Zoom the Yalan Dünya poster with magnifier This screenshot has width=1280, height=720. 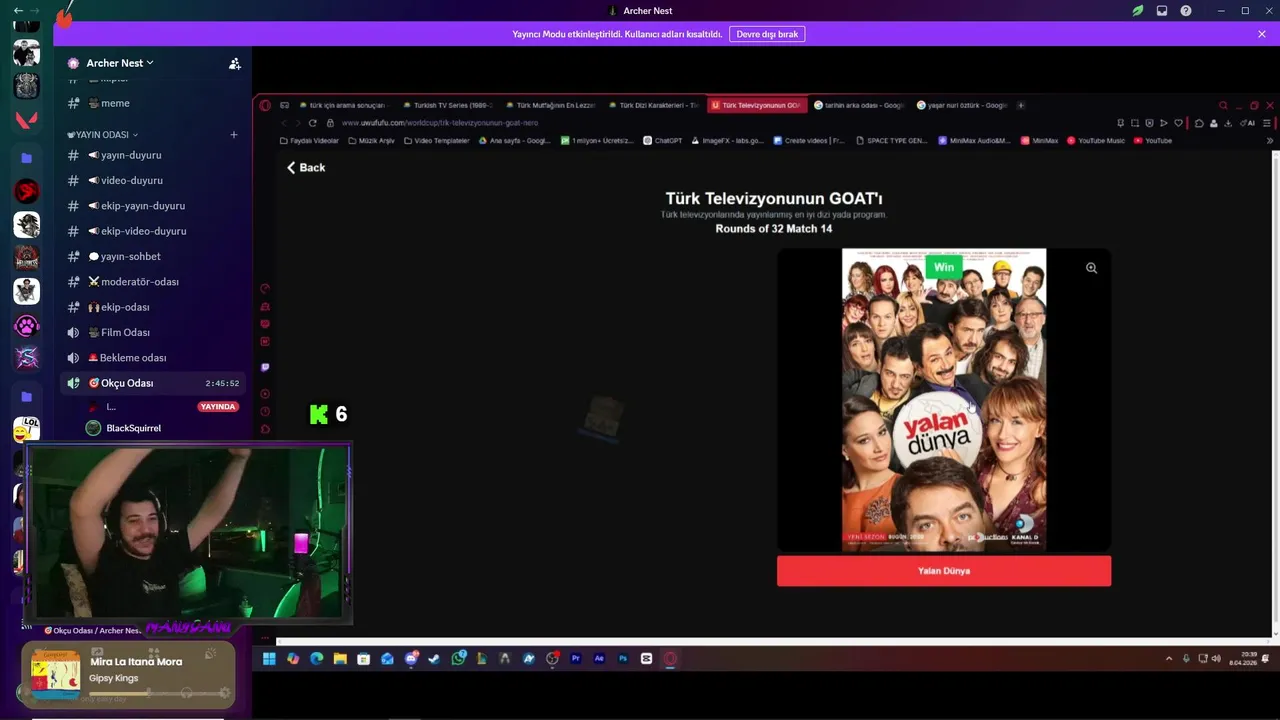1091,268
